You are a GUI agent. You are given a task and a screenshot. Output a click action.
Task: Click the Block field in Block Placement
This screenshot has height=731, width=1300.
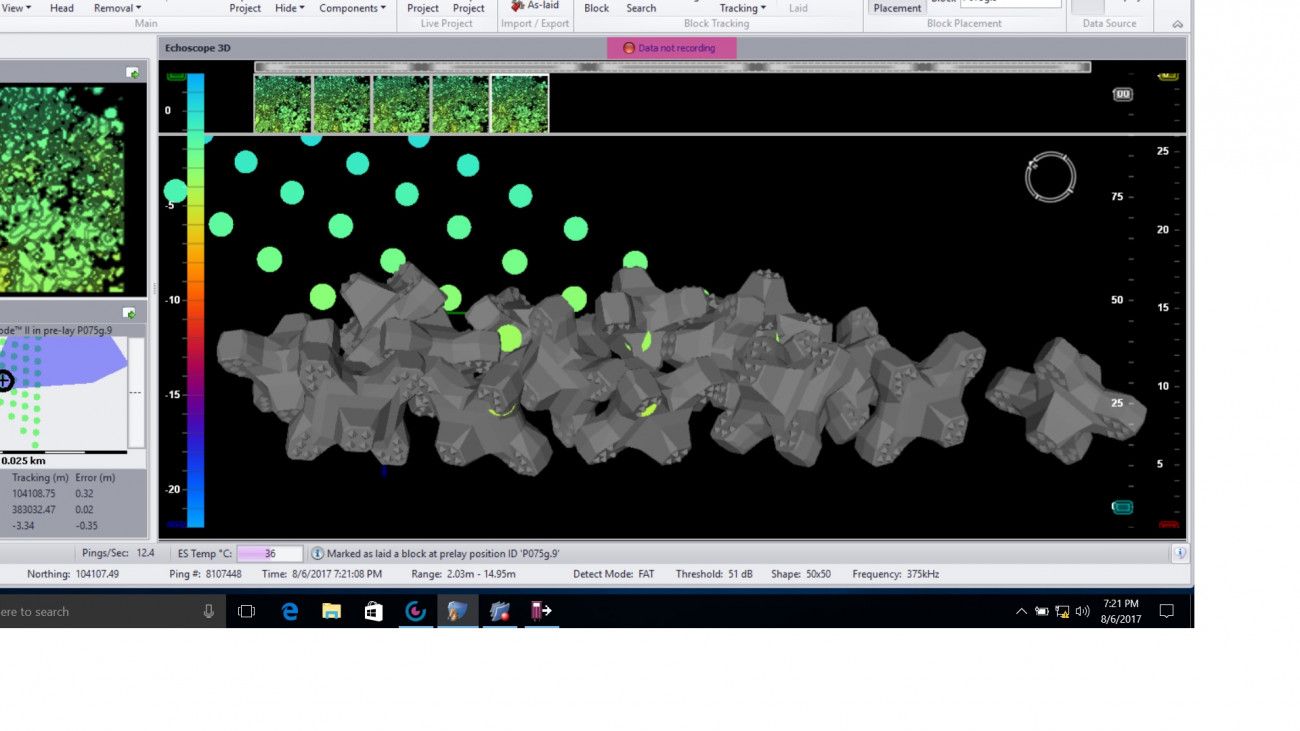(x=1011, y=3)
